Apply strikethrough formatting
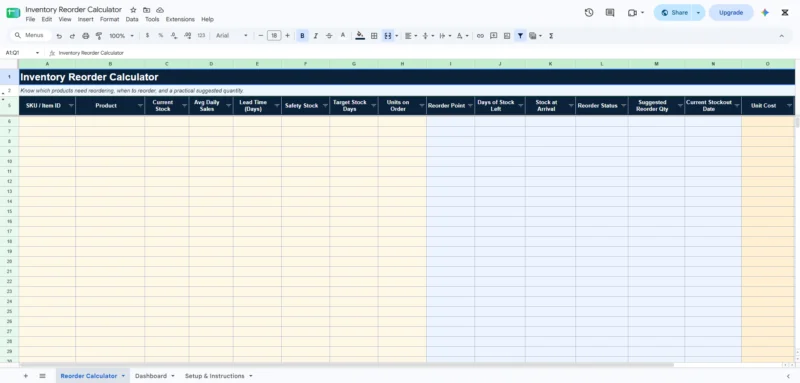Image resolution: width=800 pixels, height=383 pixels. coord(329,36)
